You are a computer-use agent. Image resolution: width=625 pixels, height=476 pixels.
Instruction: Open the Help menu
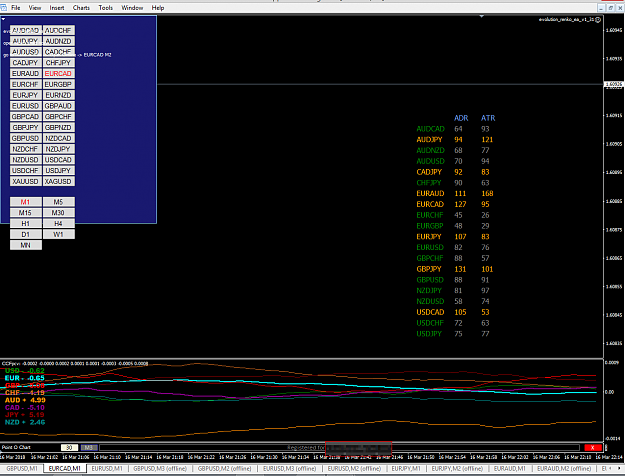click(157, 8)
